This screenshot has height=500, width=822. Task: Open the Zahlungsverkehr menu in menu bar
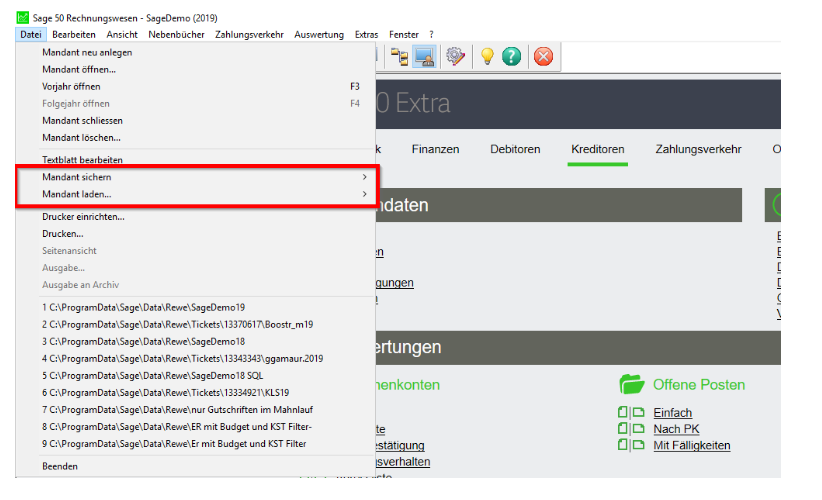[250, 35]
